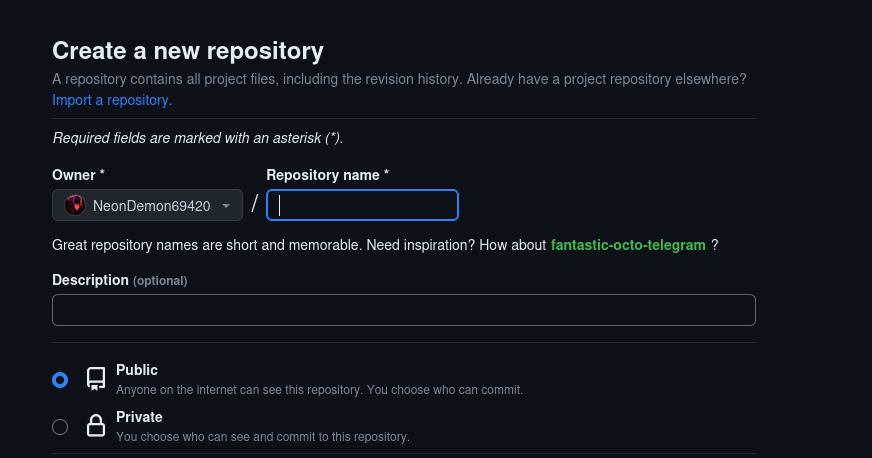Click the "Owner *" field label
The width and height of the screenshot is (872, 458).
pyautogui.click(x=78, y=175)
